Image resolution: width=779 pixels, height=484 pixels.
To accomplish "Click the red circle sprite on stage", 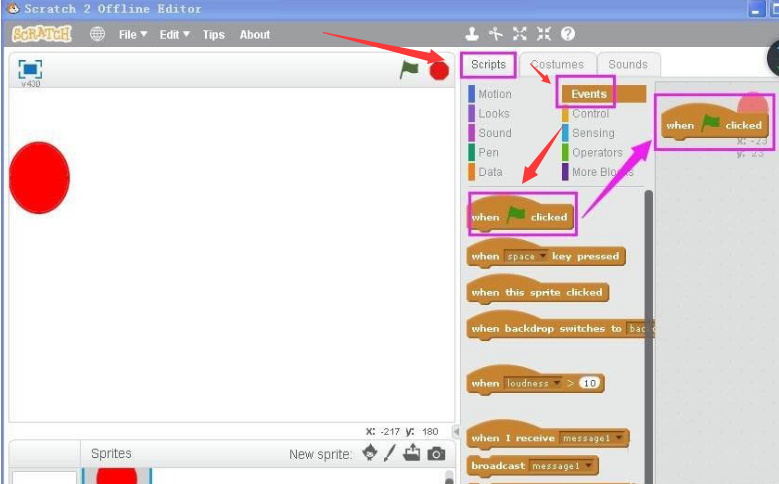I will click(x=39, y=178).
